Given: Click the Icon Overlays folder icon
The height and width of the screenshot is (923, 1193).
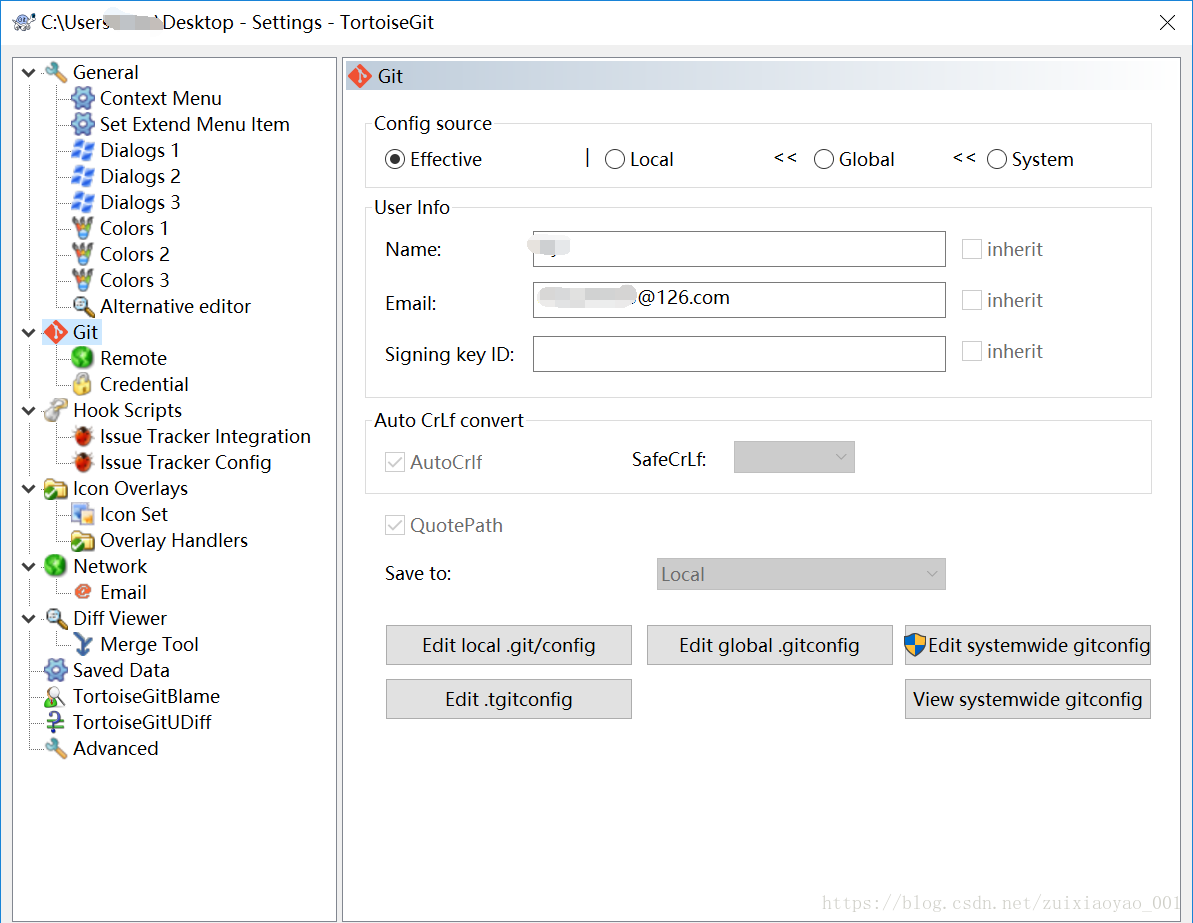Looking at the screenshot, I should (56, 489).
